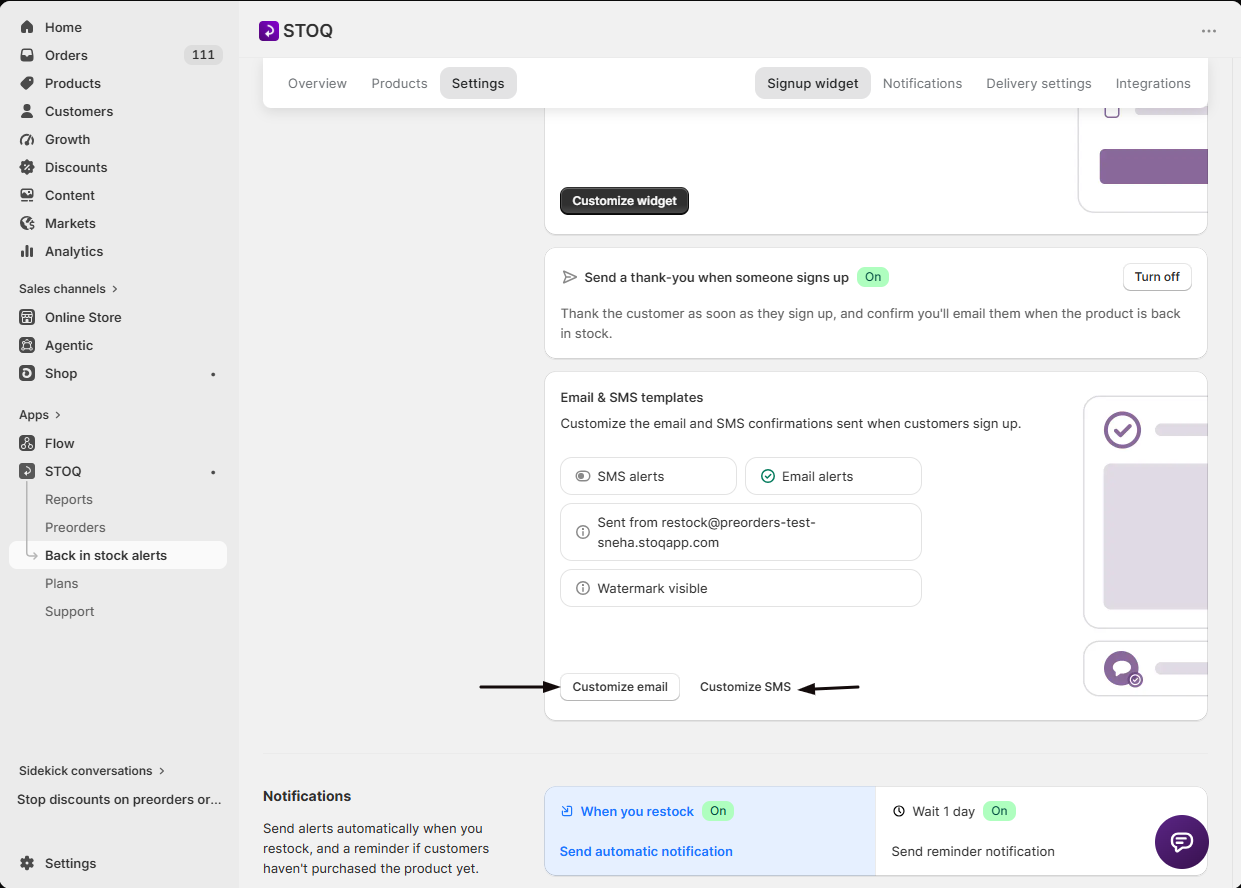Select the Settings tab in STOQ
This screenshot has width=1241, height=888.
tap(478, 83)
